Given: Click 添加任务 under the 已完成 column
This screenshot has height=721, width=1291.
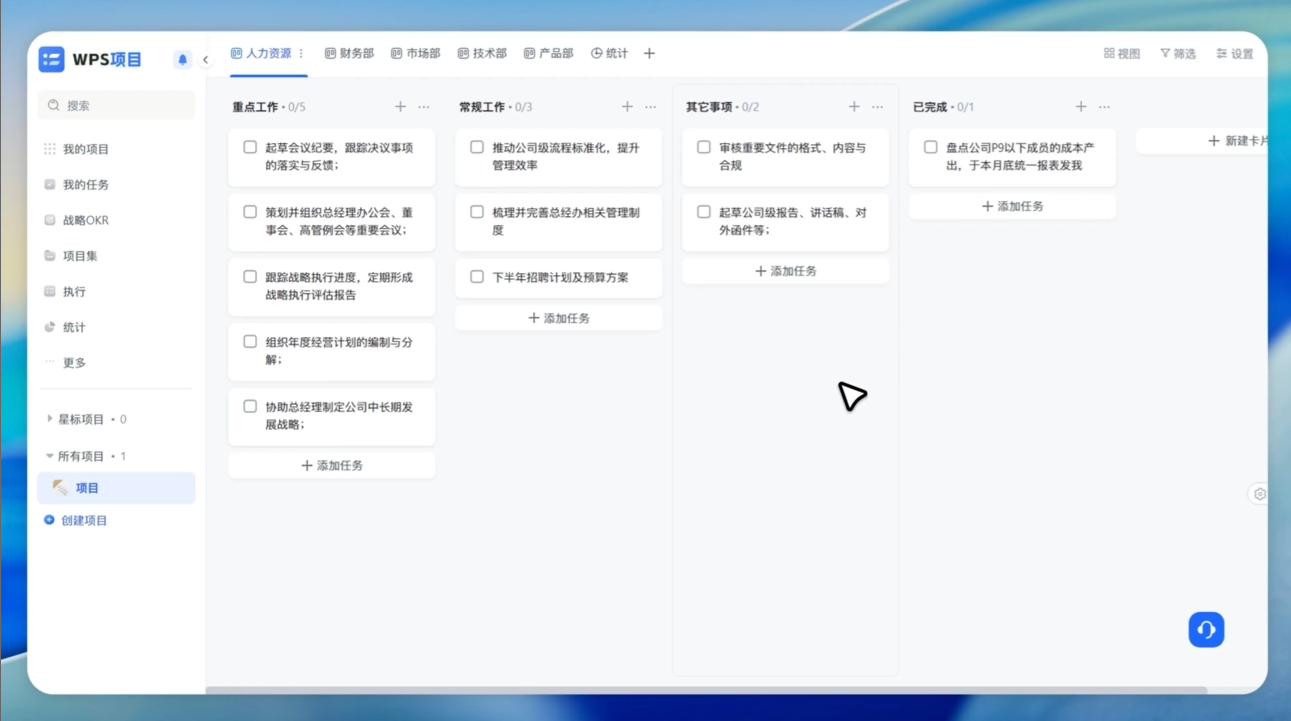Looking at the screenshot, I should tap(1012, 206).
